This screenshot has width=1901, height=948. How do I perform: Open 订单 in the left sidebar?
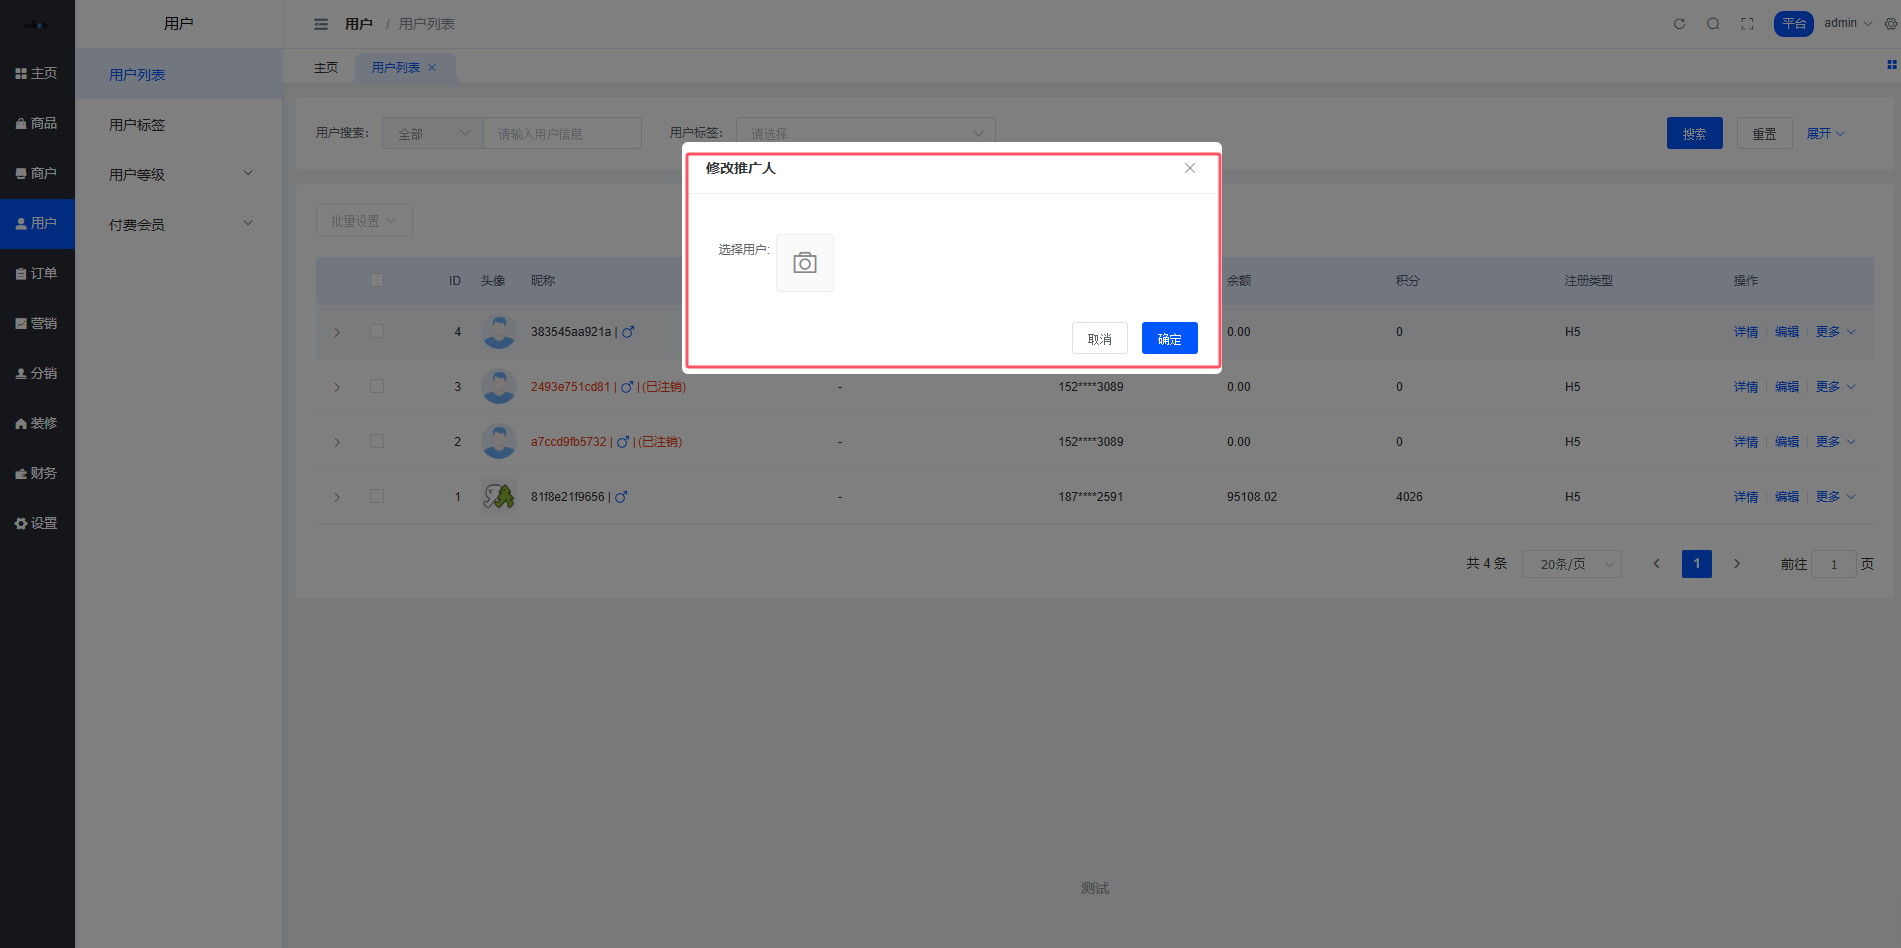[x=37, y=273]
